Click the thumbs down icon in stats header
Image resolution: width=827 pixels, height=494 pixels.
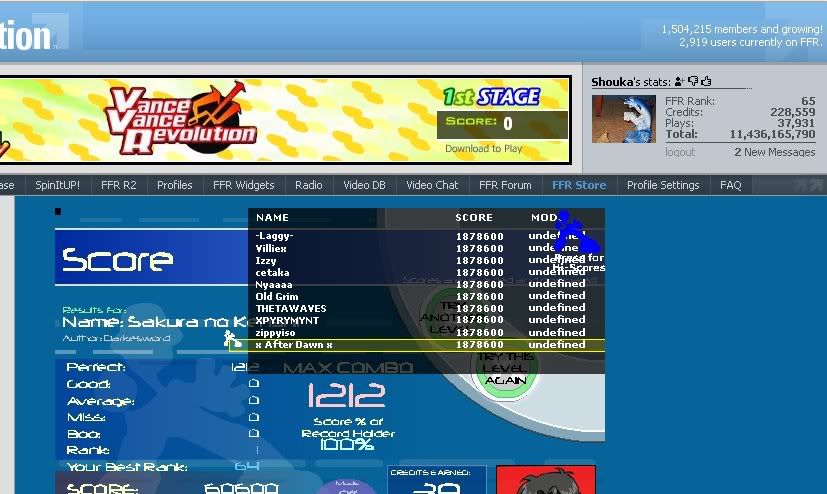pos(693,82)
